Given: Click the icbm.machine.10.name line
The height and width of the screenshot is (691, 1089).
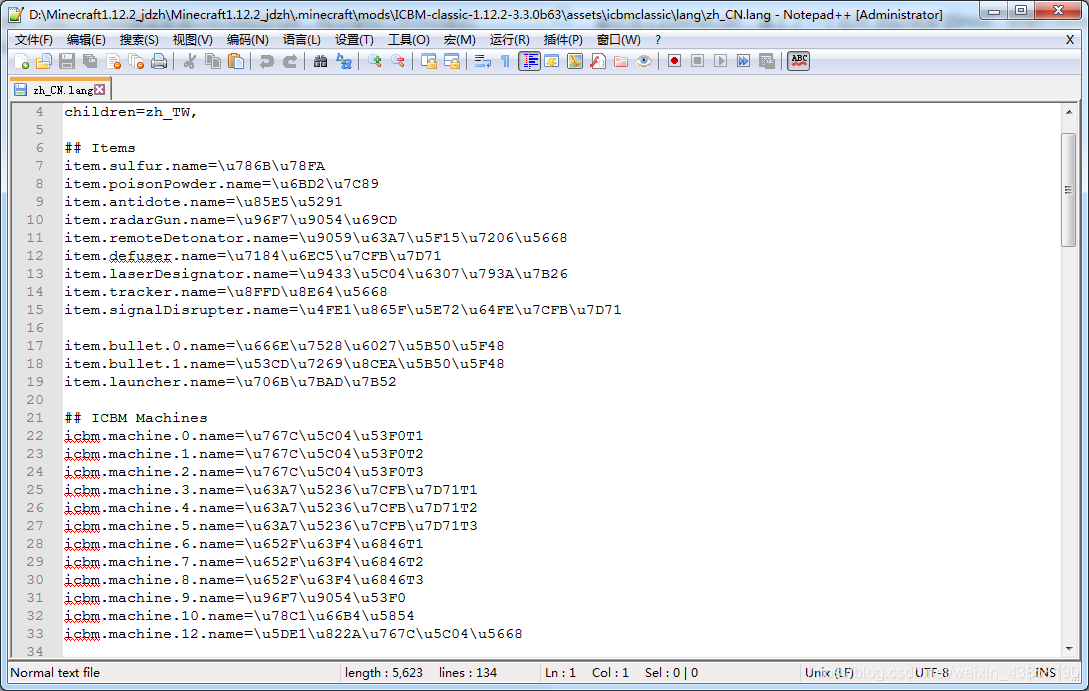Looking at the screenshot, I should click(240, 616).
